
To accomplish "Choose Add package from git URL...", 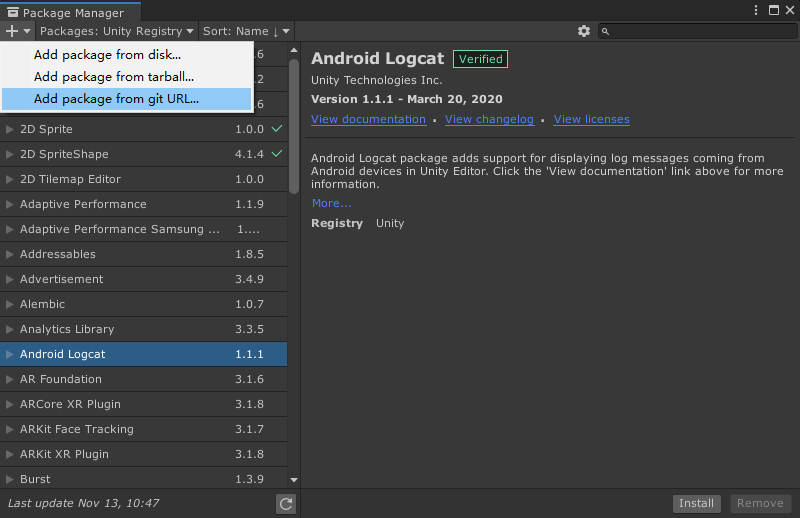I will 127,99.
